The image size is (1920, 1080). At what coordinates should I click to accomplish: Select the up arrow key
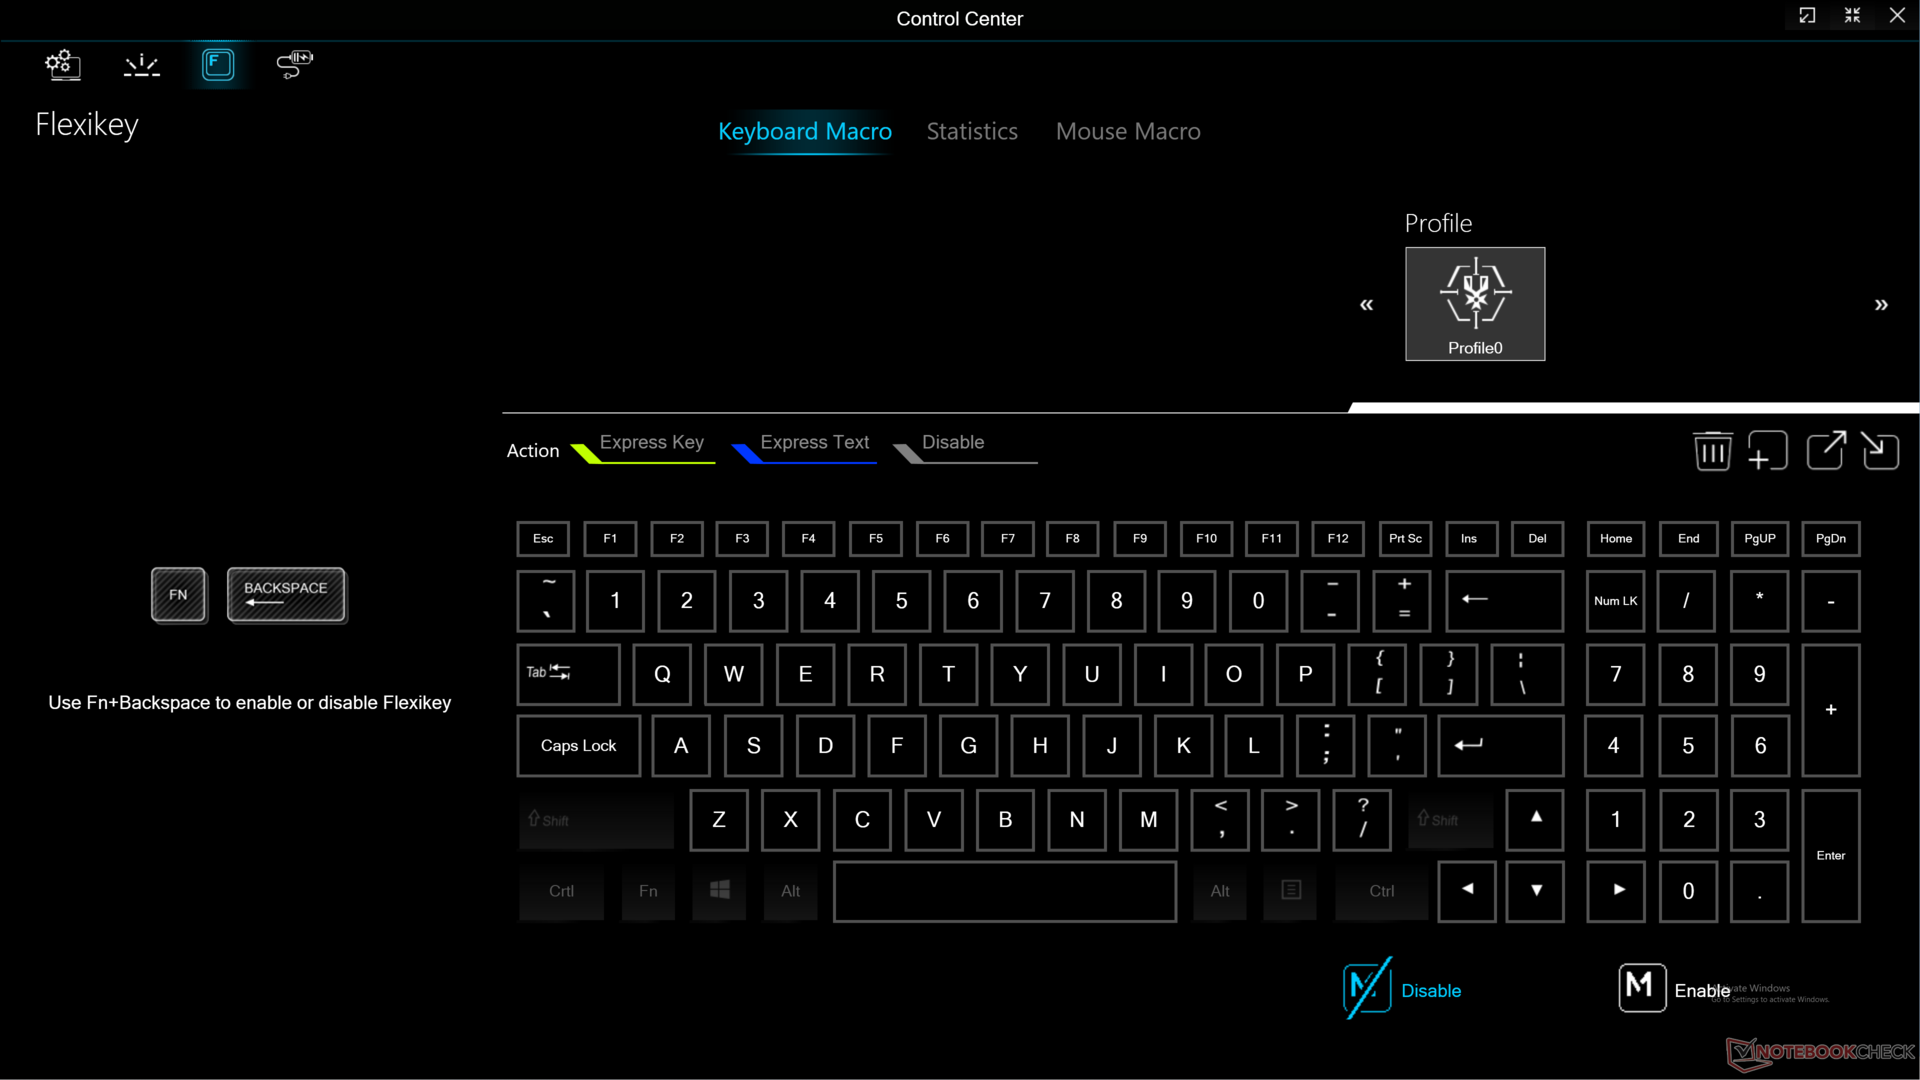click(x=1535, y=820)
